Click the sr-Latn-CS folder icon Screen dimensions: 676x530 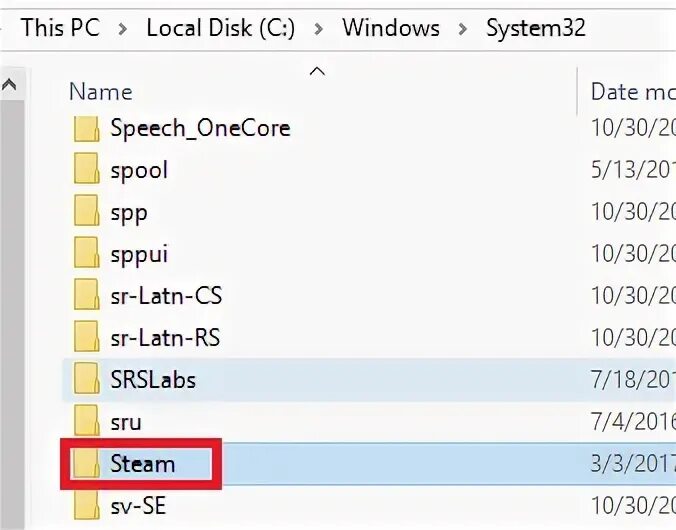(87, 296)
